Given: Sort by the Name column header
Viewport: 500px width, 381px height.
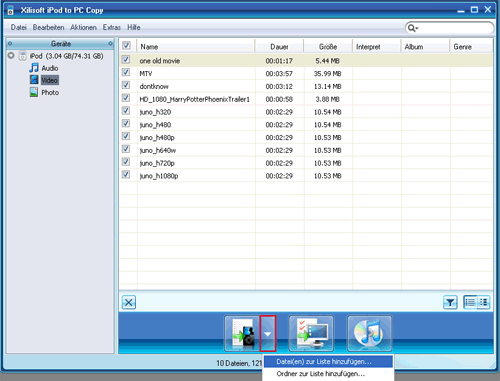Looking at the screenshot, I should pos(196,47).
